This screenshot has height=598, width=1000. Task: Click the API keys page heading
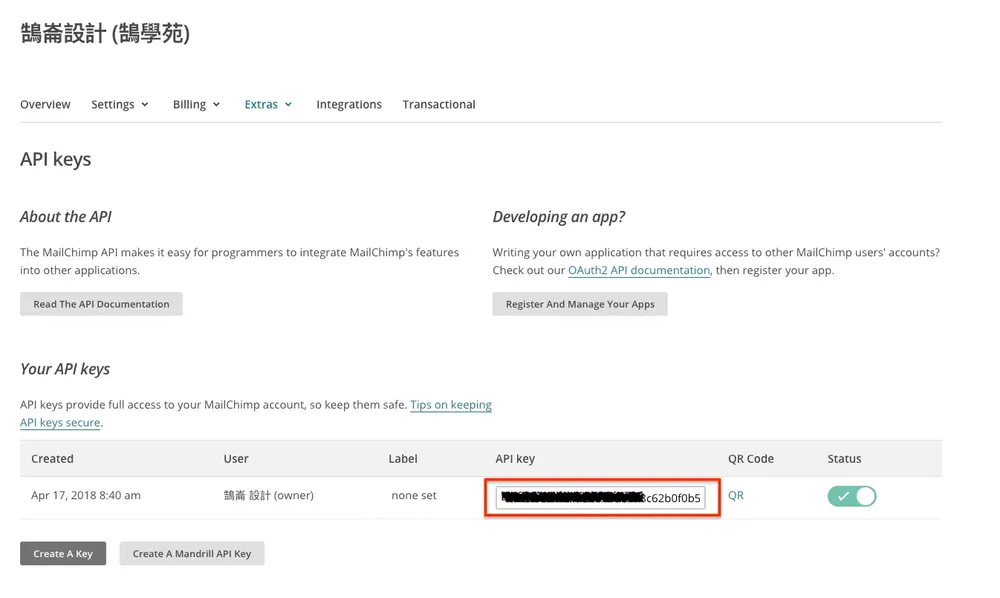click(x=55, y=159)
